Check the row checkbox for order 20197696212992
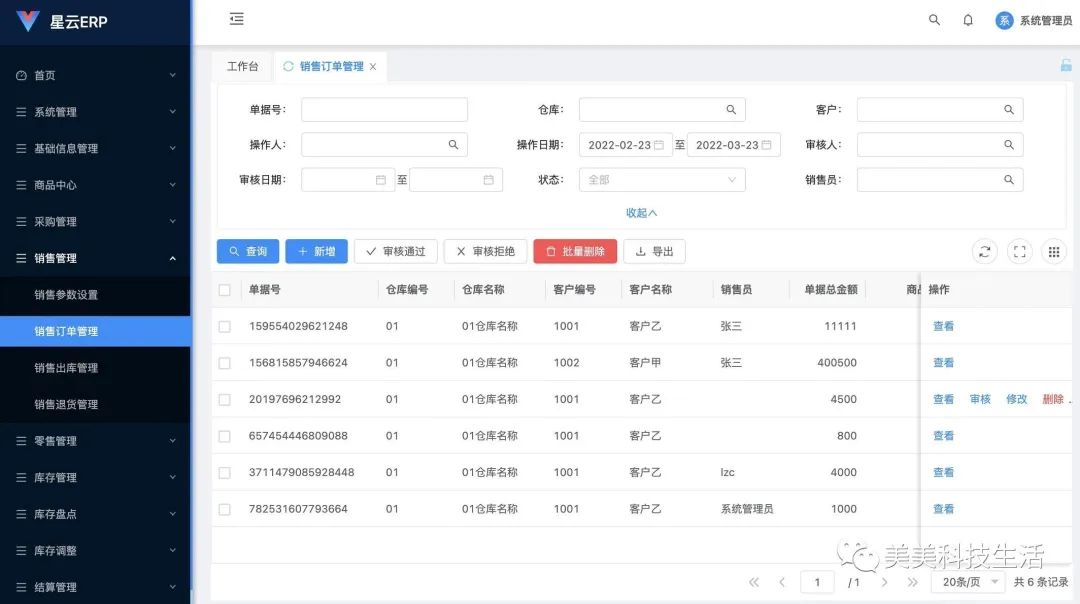 pos(224,398)
